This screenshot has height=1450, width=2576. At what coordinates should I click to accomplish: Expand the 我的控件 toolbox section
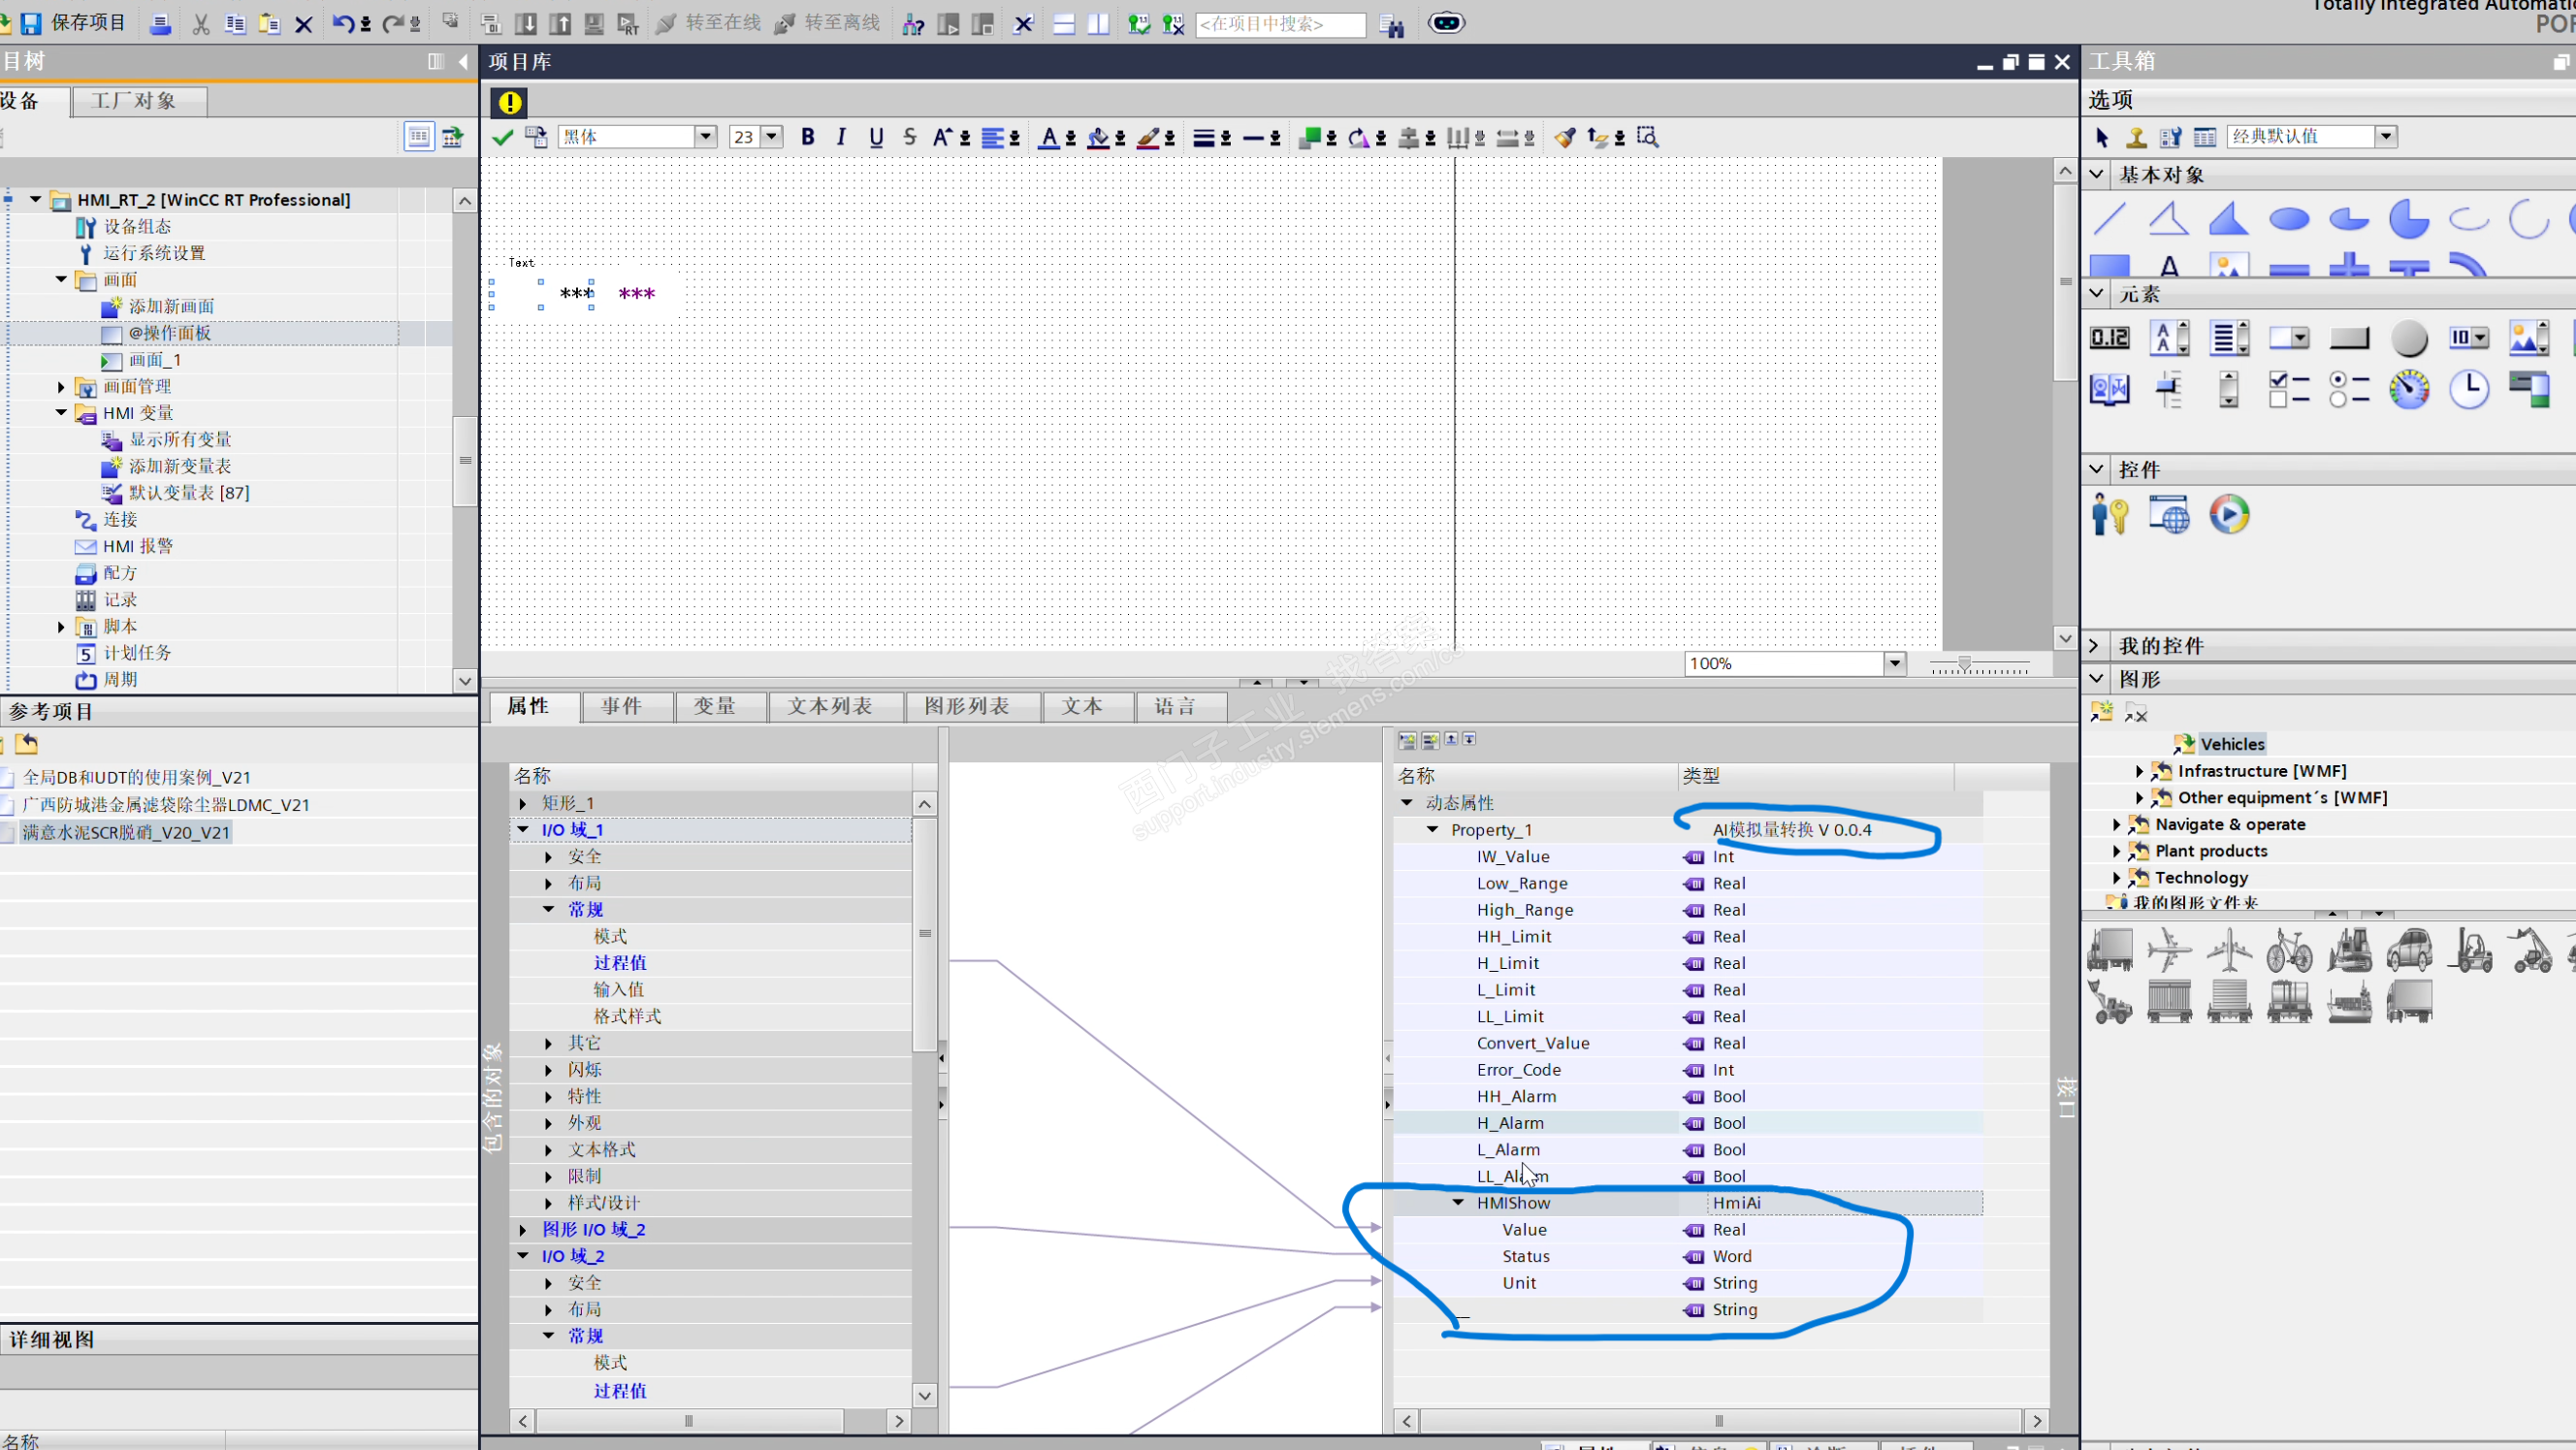pos(2096,646)
